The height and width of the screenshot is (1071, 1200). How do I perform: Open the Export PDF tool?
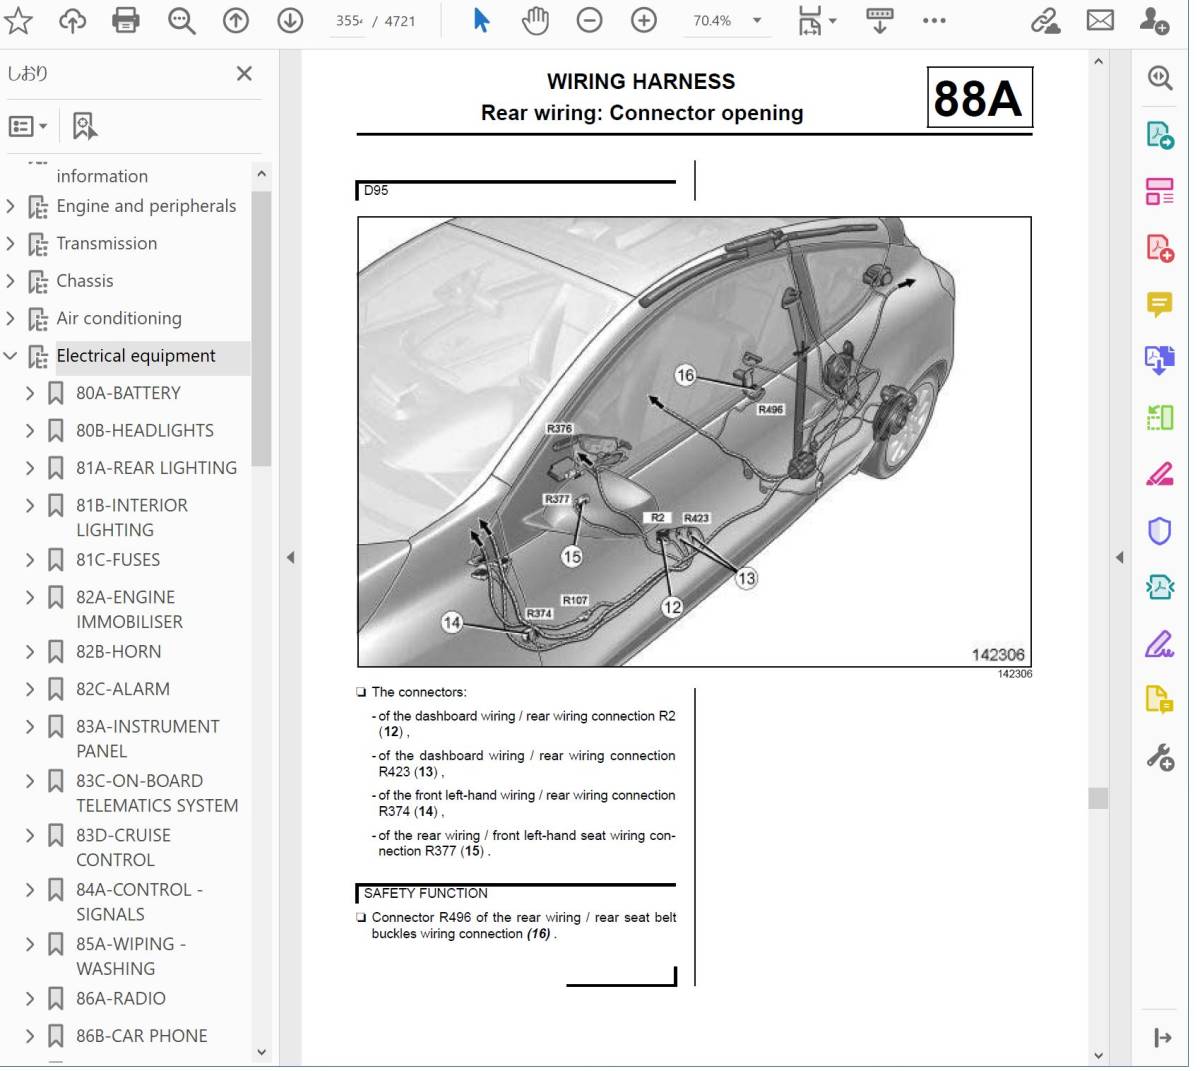point(1159,134)
